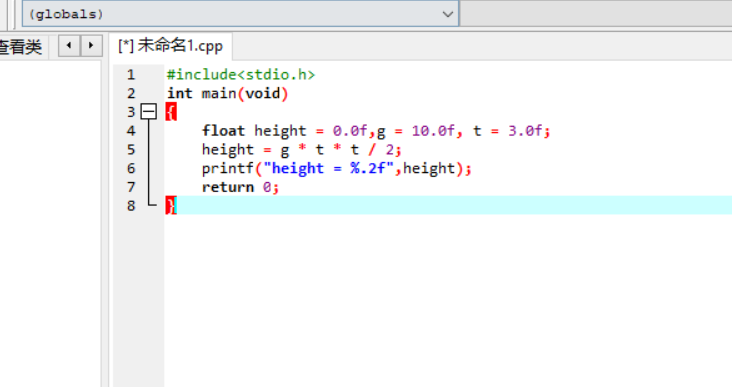Click the 10.0f value on line 4
Viewport: 732px width, 387px height.
point(433,131)
